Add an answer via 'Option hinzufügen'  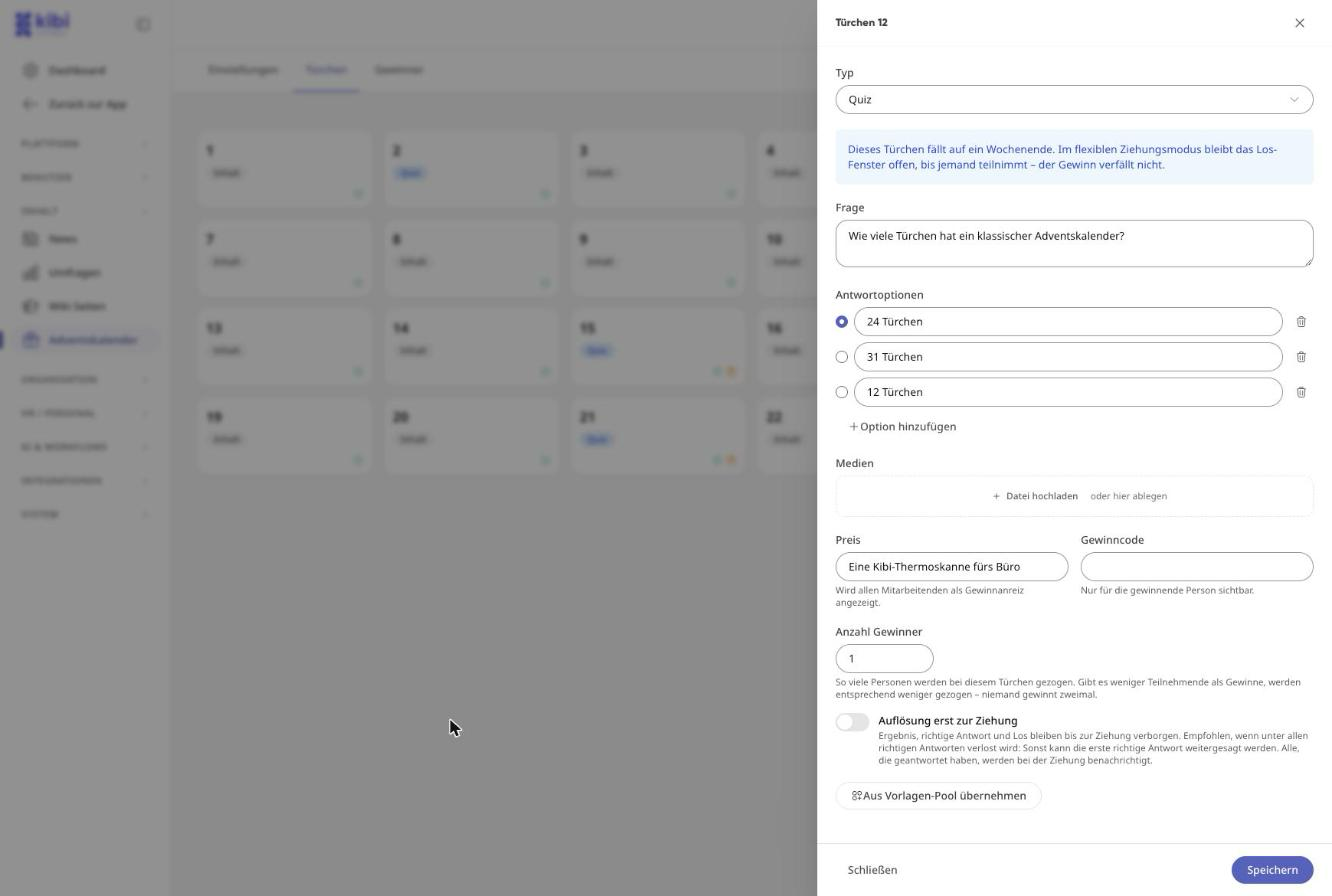902,427
